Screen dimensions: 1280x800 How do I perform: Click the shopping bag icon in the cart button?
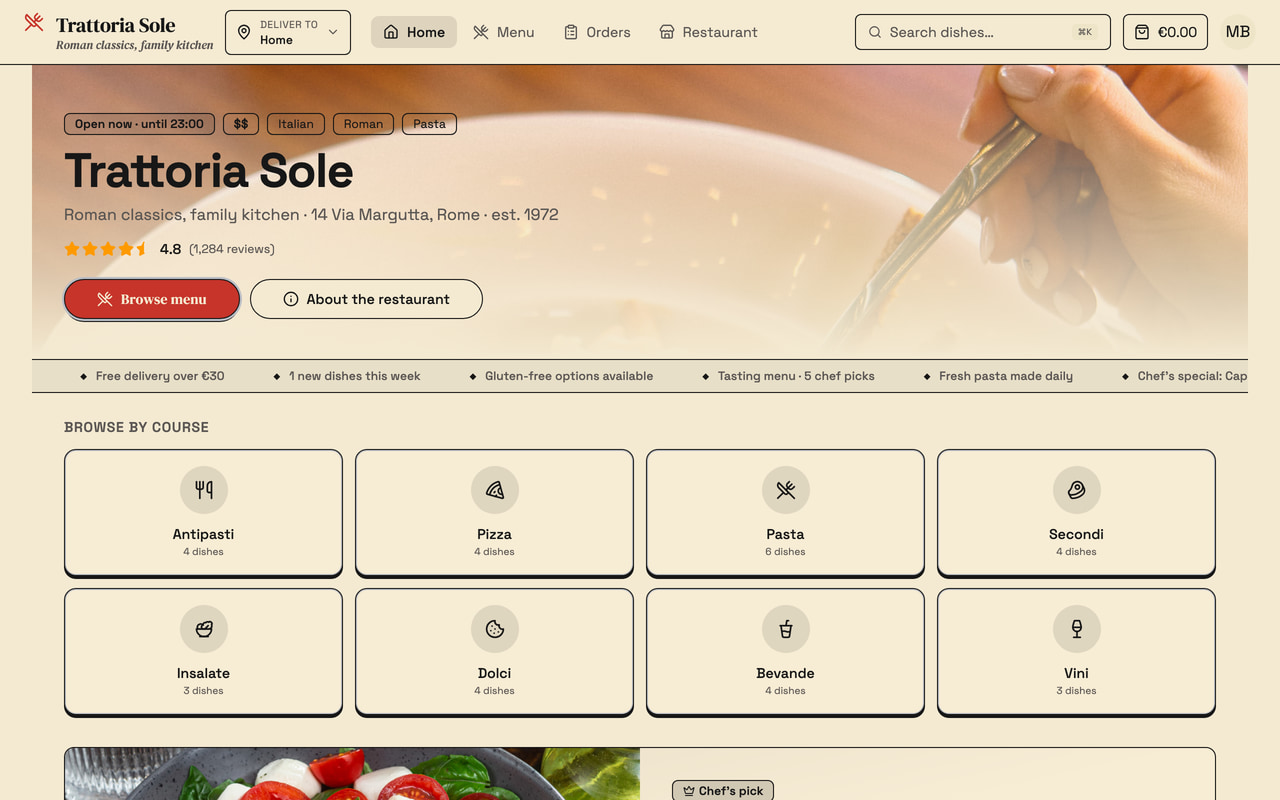[x=1142, y=32]
